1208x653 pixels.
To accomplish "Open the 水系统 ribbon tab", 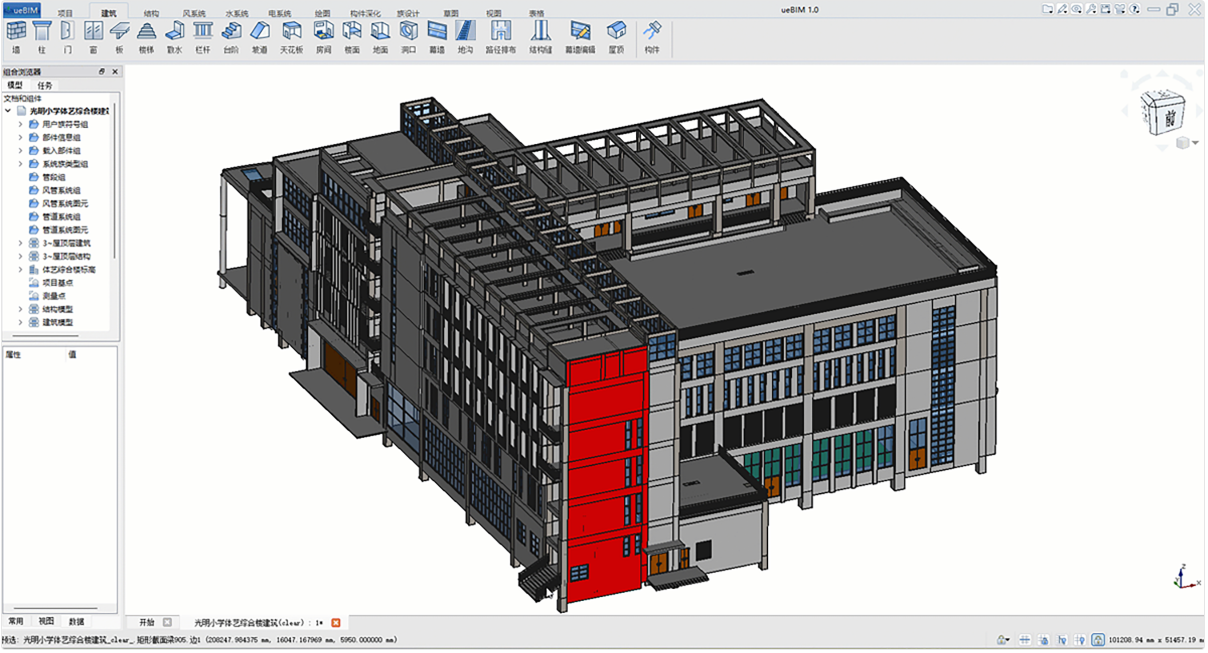I will tap(236, 14).
